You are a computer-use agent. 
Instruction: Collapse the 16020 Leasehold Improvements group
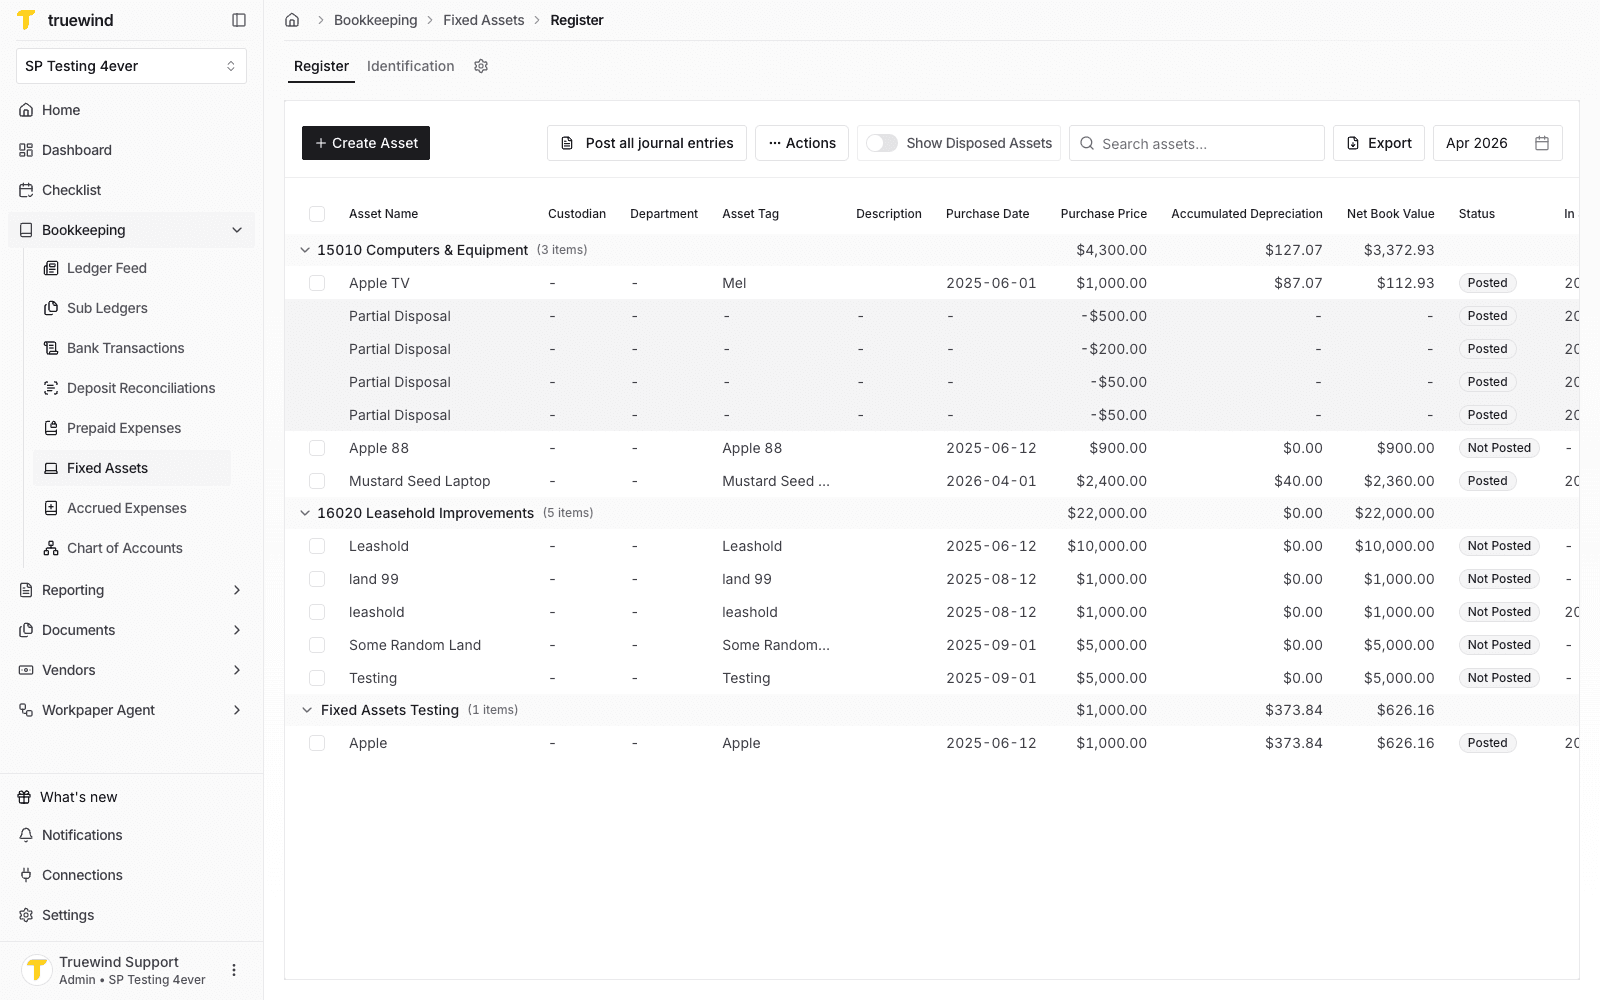point(305,513)
